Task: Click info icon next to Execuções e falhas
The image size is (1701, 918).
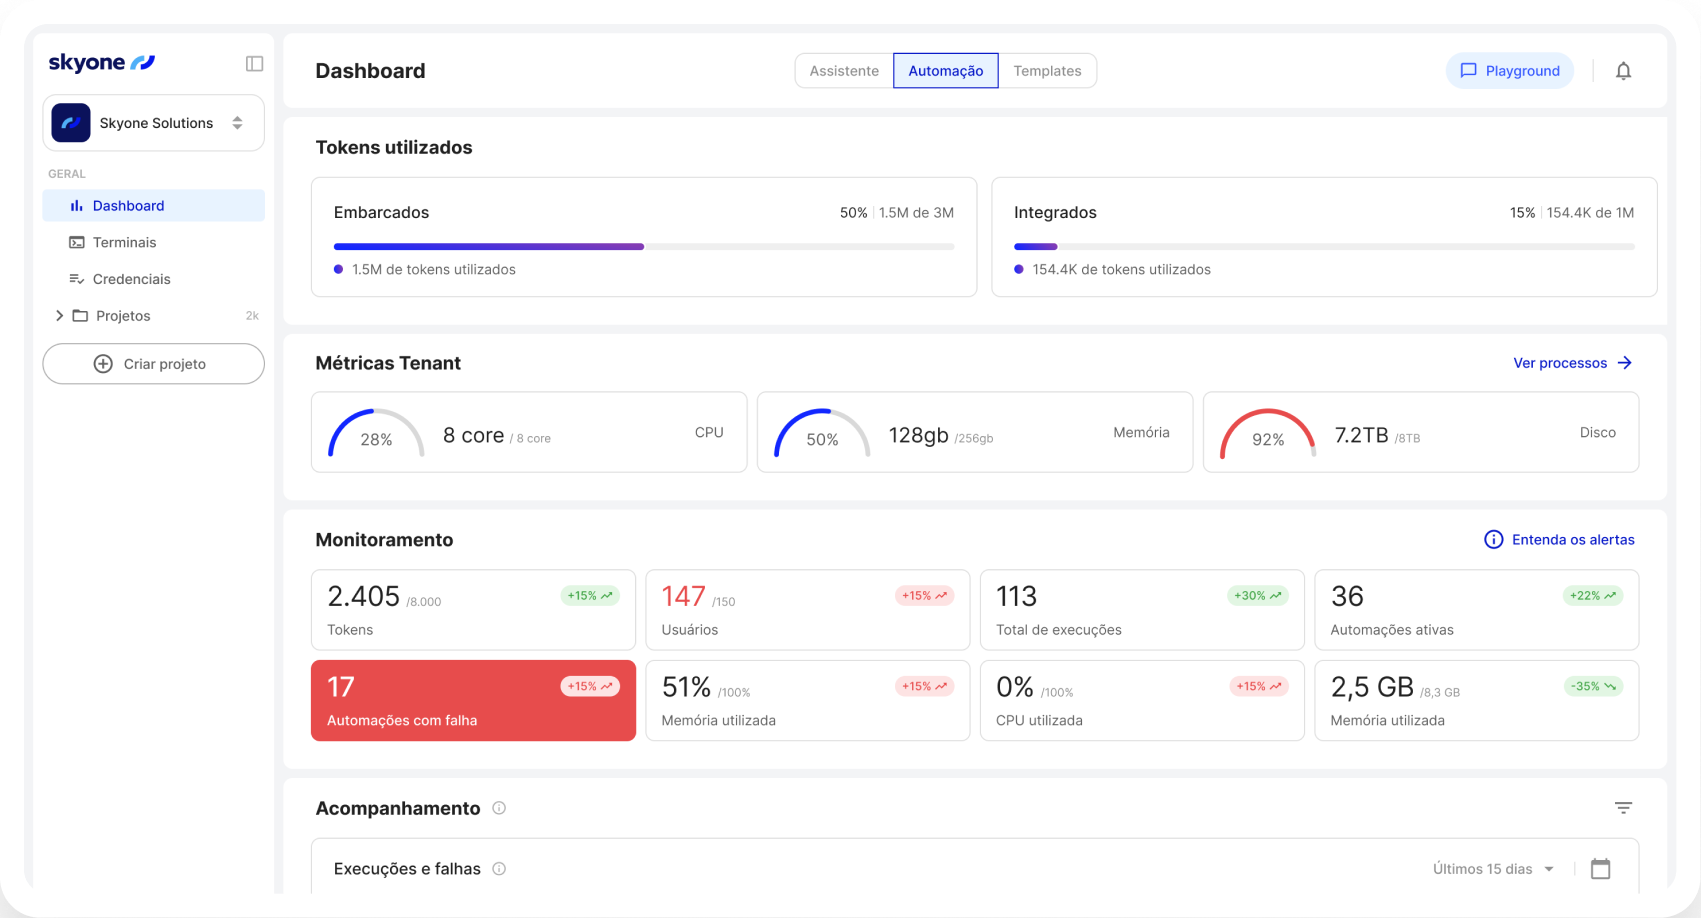Action: 499,869
